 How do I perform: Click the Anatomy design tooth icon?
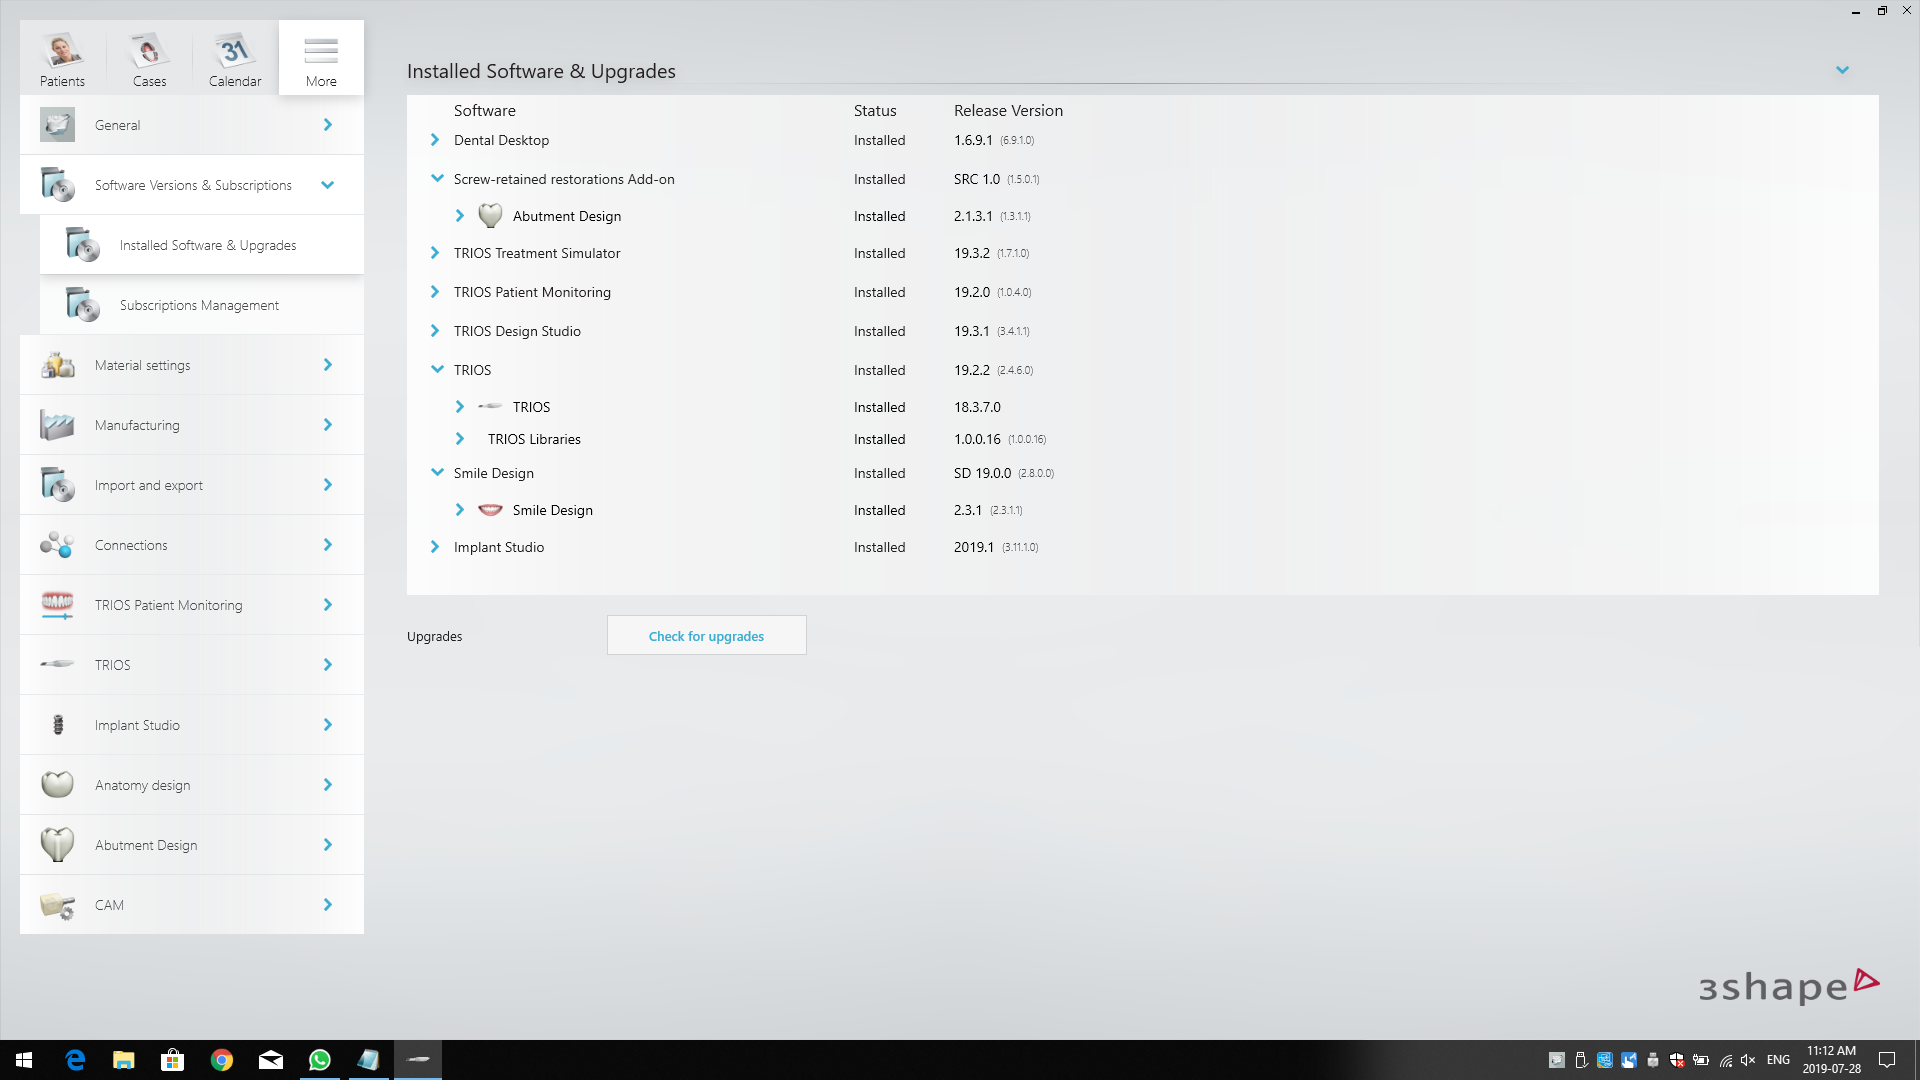[57, 784]
